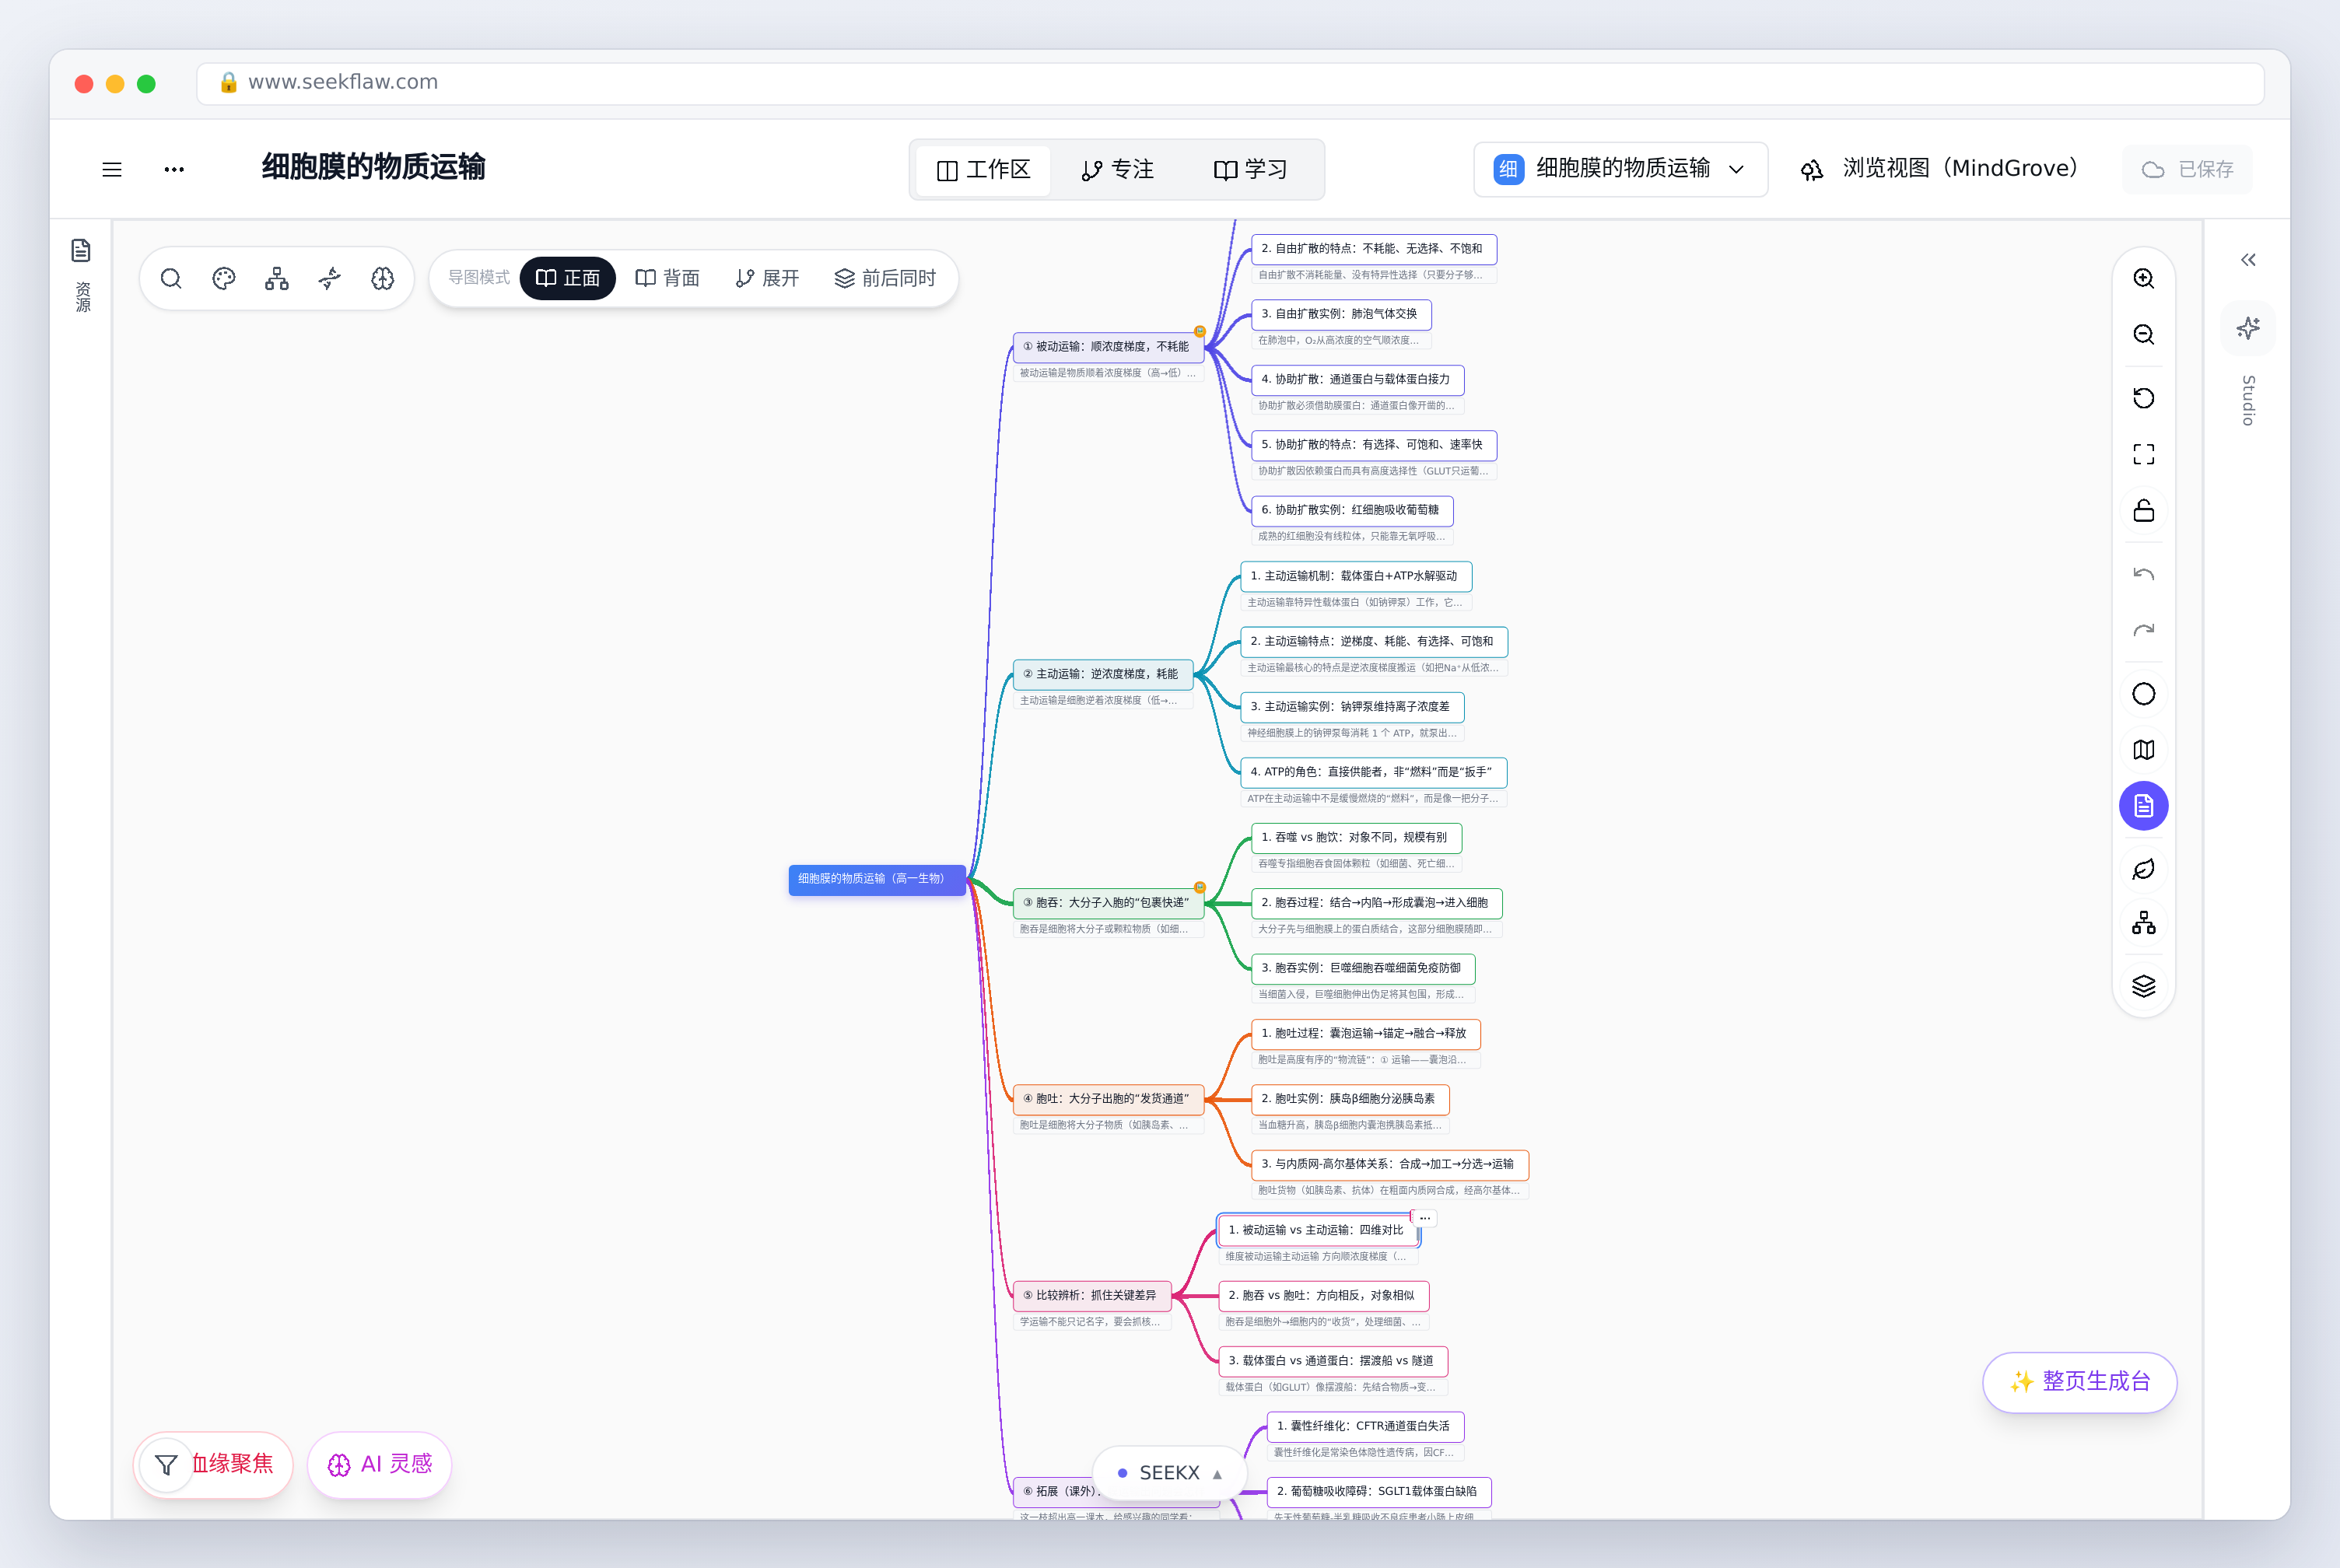Screen dimensions: 2340x1568
Task: Toggle the highlighted document notes button
Action: tap(2143, 806)
